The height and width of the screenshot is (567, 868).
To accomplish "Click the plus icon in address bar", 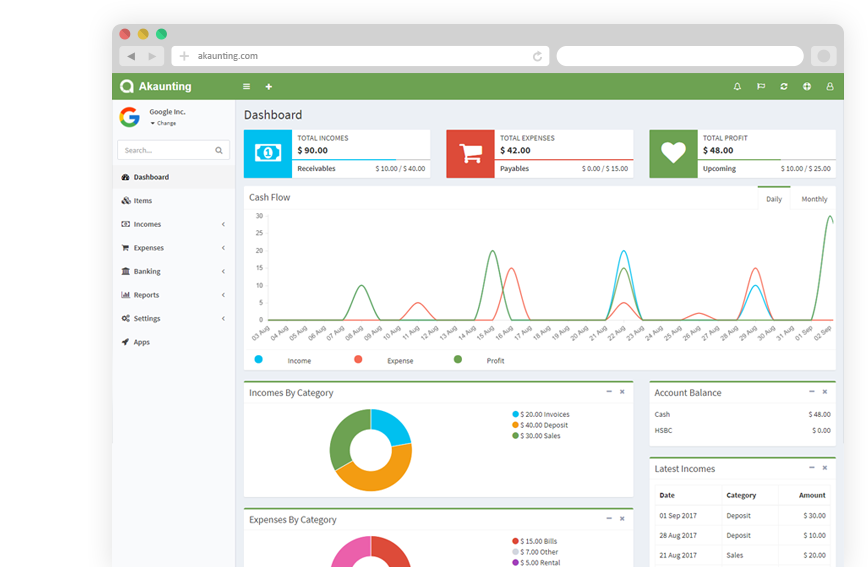I will [184, 56].
